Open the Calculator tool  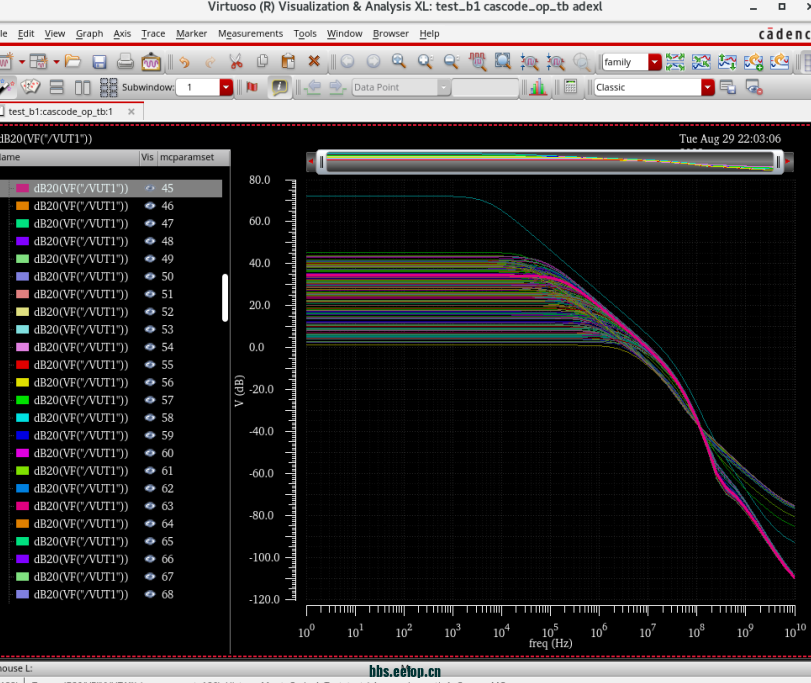pyautogui.click(x=570, y=87)
